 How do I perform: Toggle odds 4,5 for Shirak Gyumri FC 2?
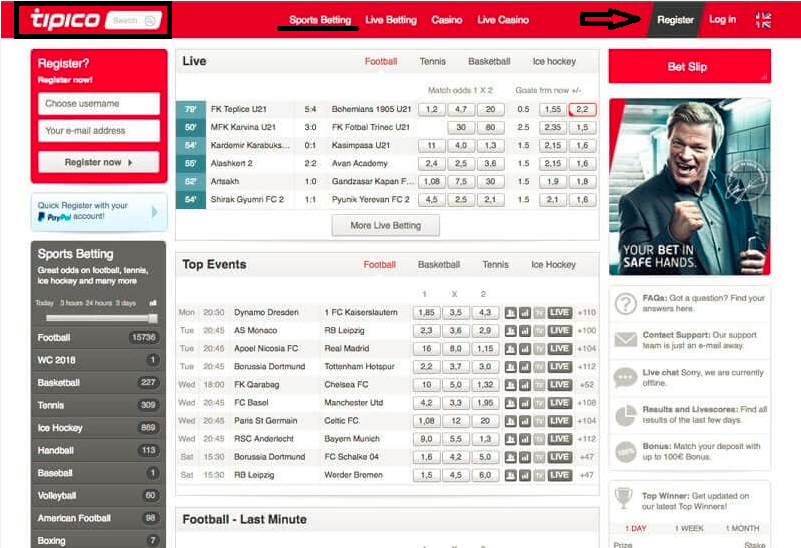432,200
